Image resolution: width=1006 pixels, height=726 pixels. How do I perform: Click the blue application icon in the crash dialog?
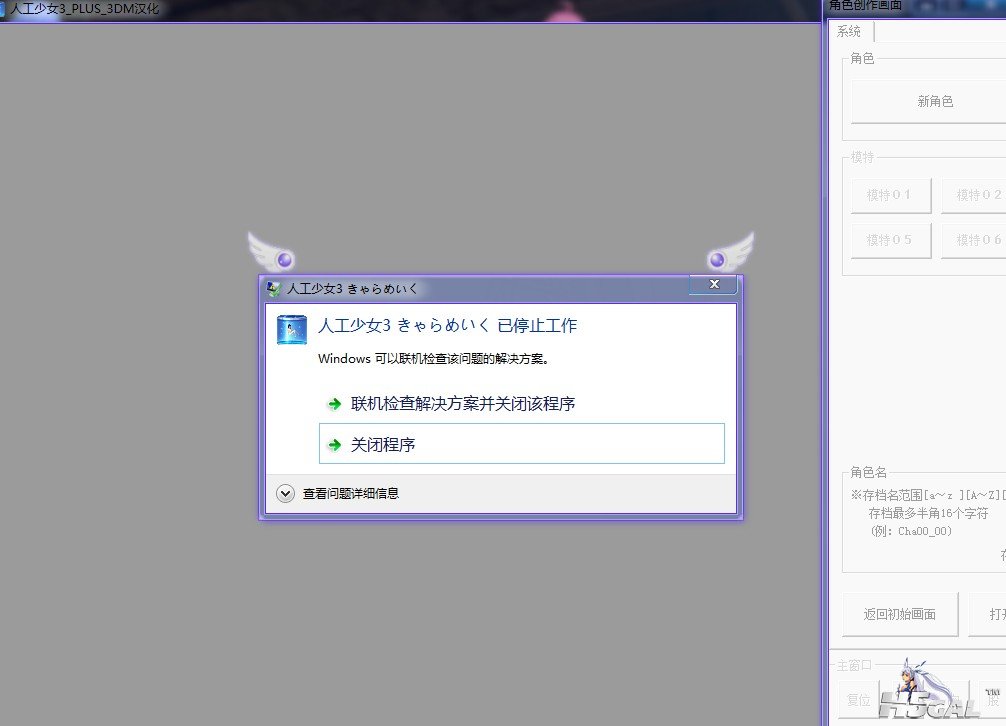pyautogui.click(x=292, y=329)
